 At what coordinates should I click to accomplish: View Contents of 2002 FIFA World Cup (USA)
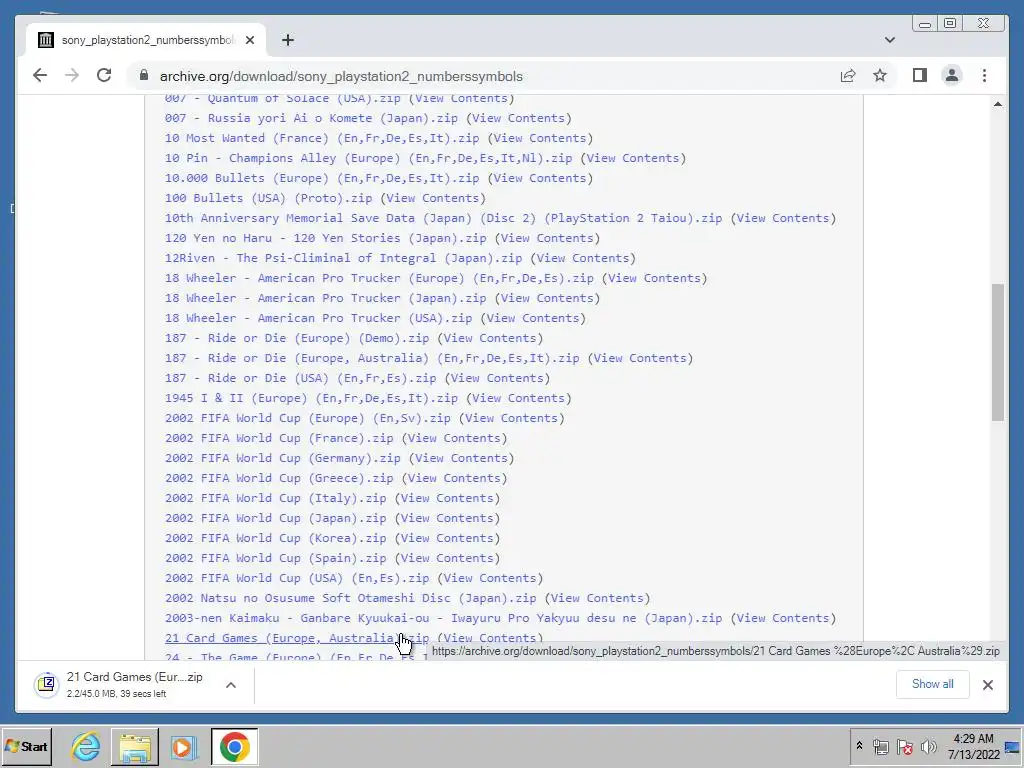(492, 578)
